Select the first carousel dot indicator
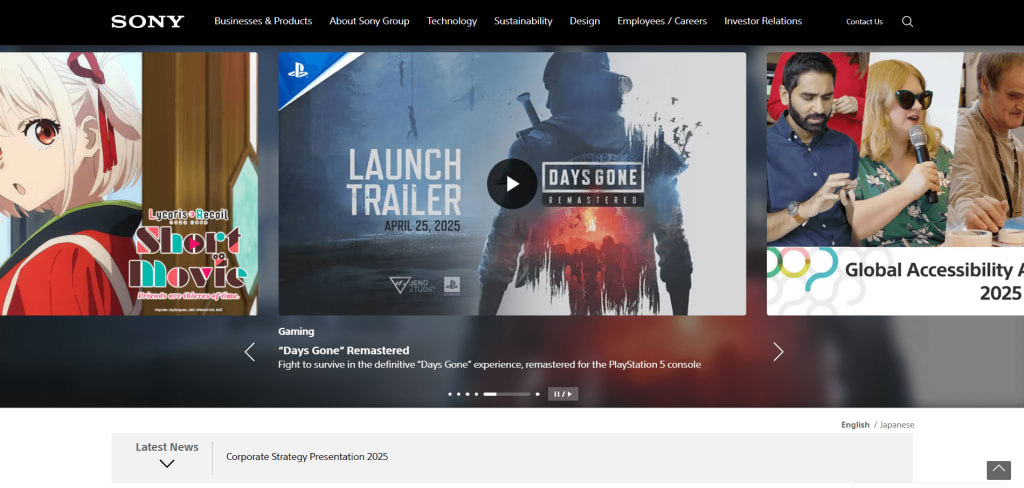 pos(450,394)
